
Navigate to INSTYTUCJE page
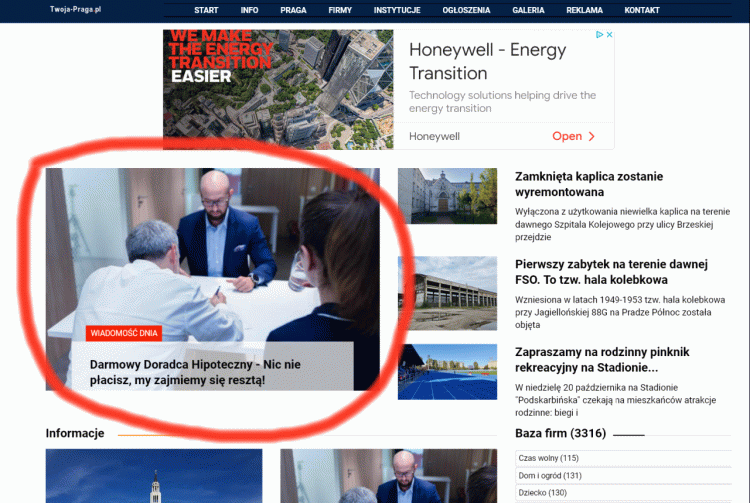(x=397, y=10)
